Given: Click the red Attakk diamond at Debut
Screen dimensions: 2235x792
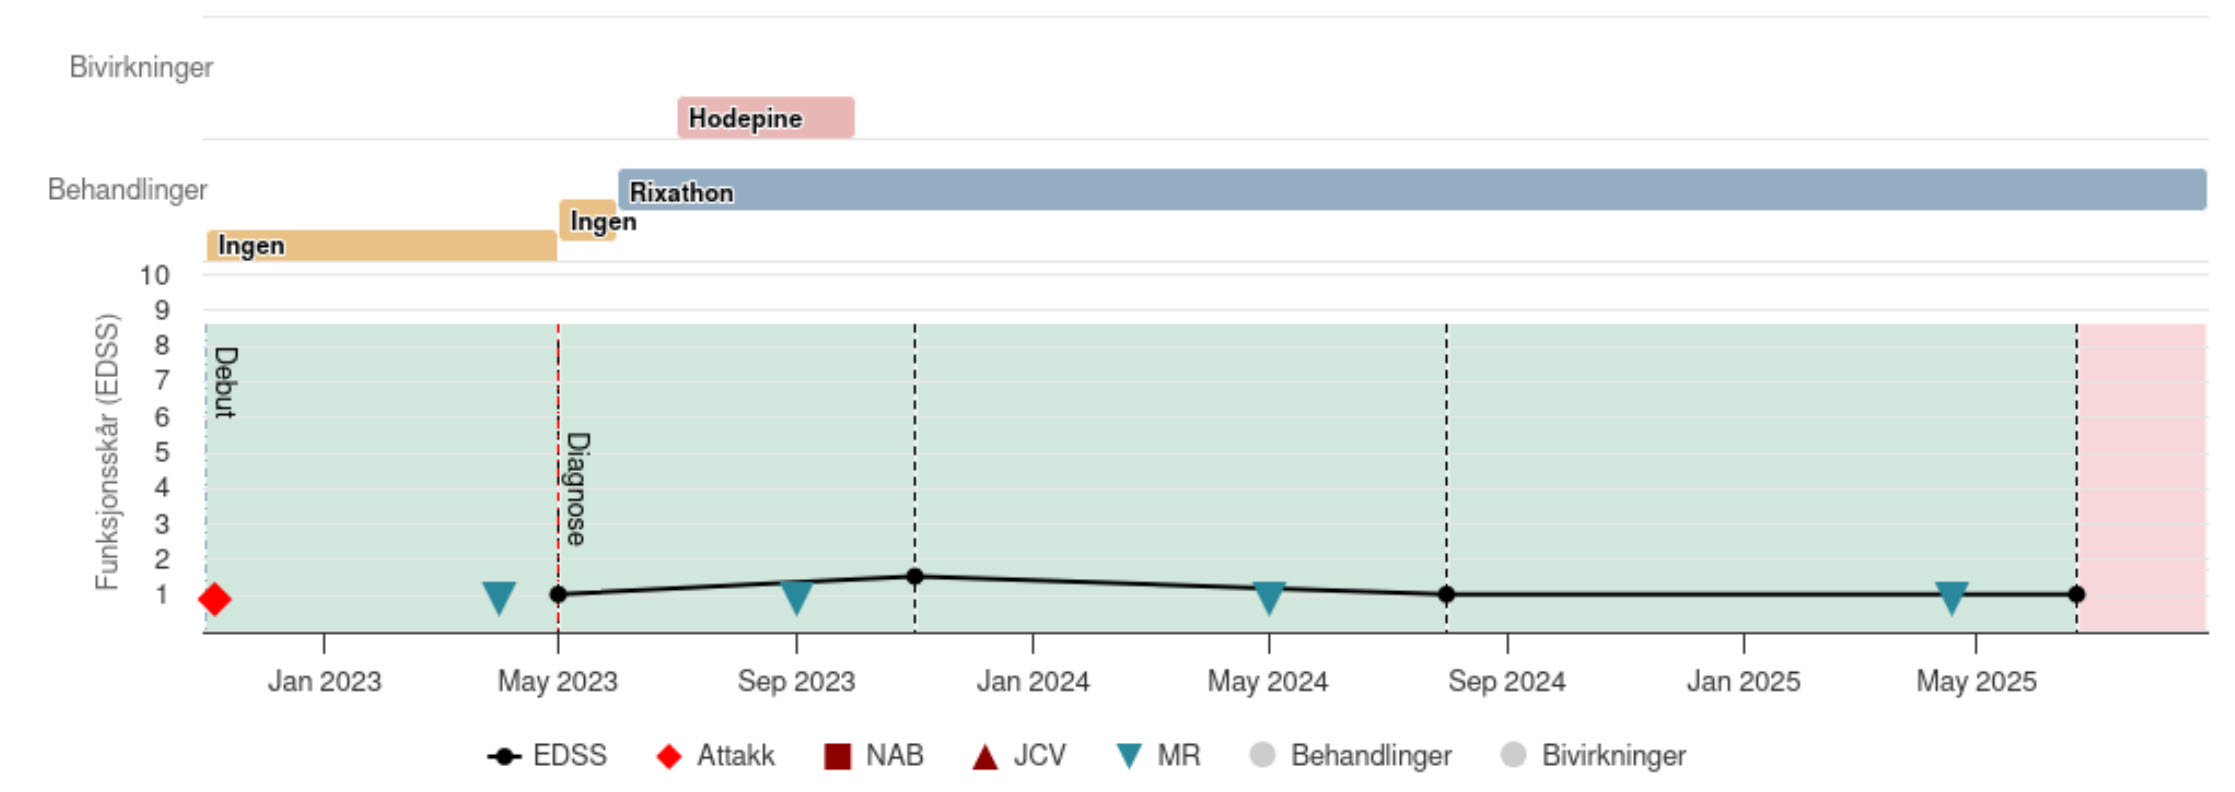Looking at the screenshot, I should (215, 599).
